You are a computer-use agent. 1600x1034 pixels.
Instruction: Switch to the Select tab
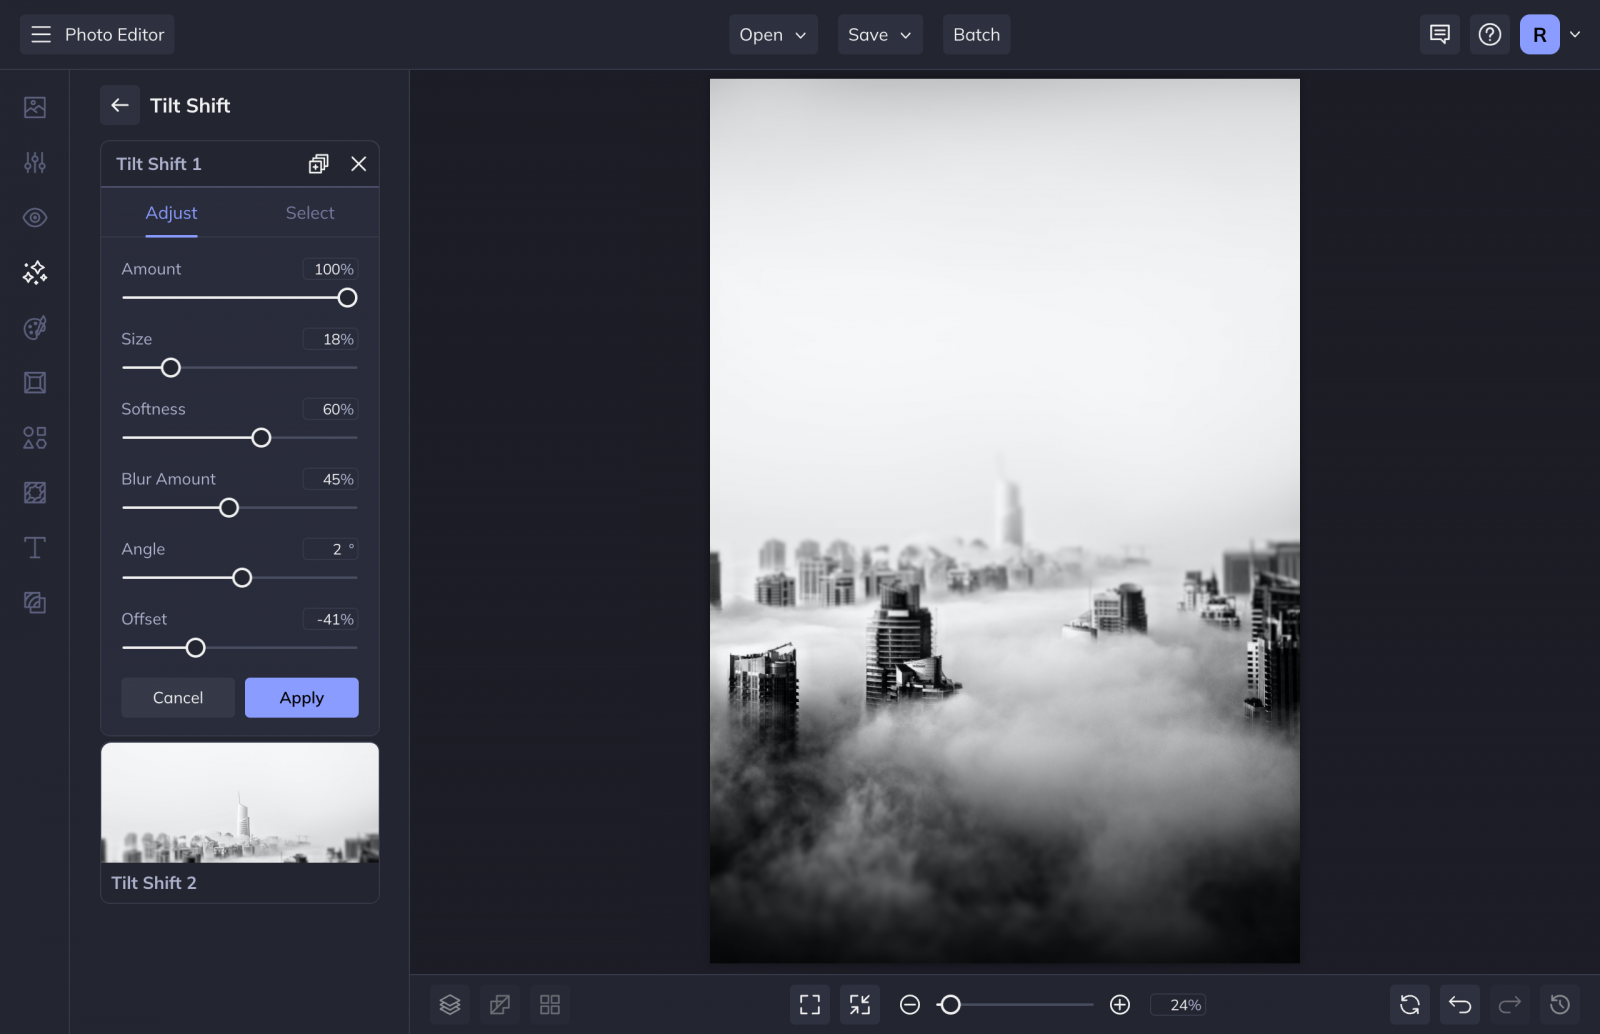(x=309, y=212)
